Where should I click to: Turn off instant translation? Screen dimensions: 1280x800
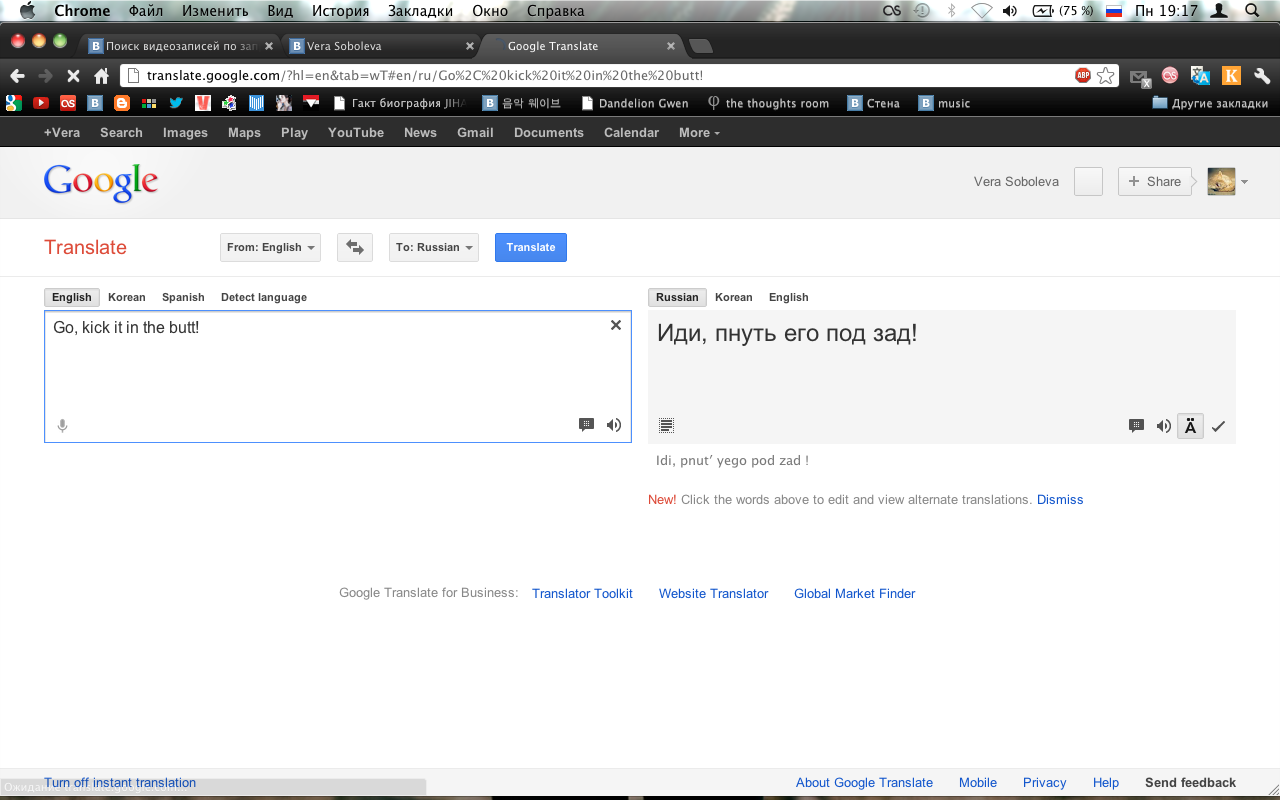tap(120, 782)
